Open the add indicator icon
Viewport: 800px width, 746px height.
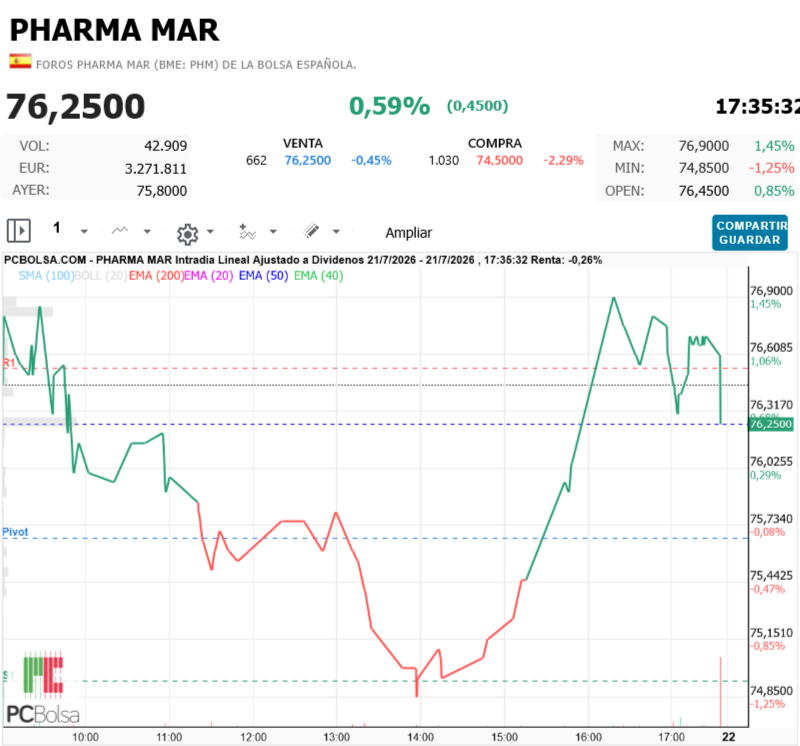(x=247, y=231)
